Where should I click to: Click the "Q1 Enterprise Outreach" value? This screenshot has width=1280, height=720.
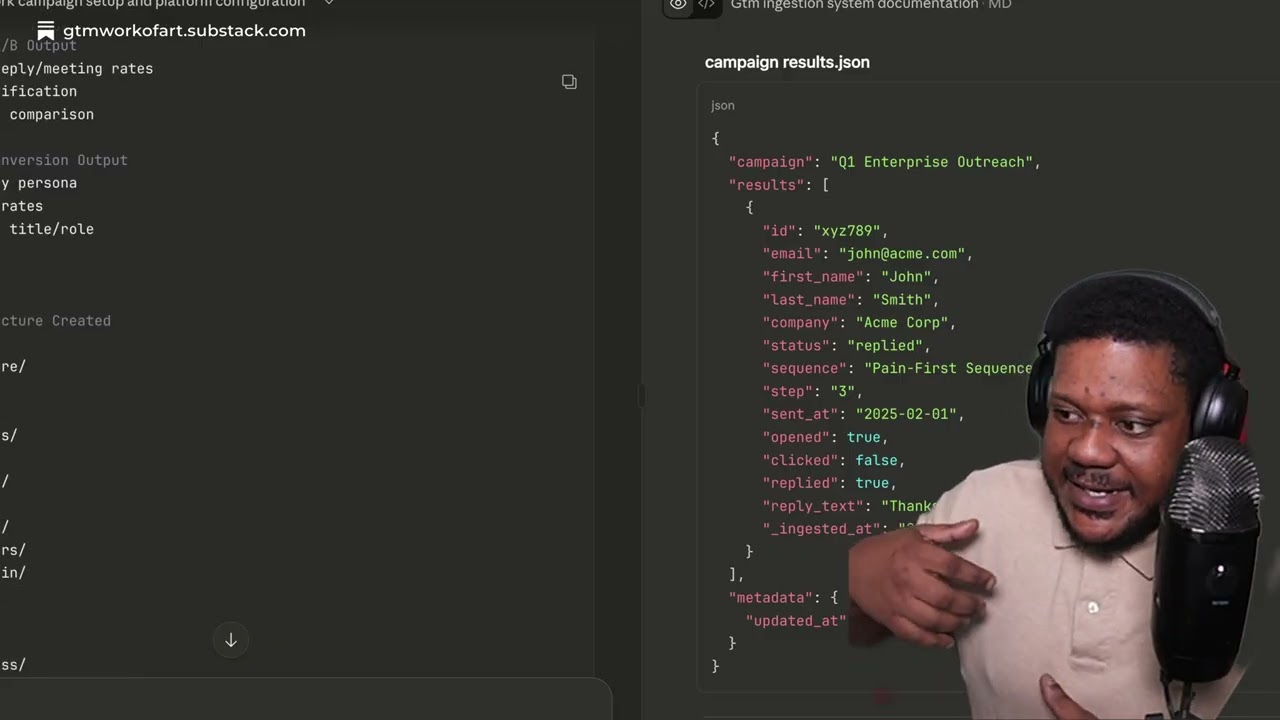point(931,162)
